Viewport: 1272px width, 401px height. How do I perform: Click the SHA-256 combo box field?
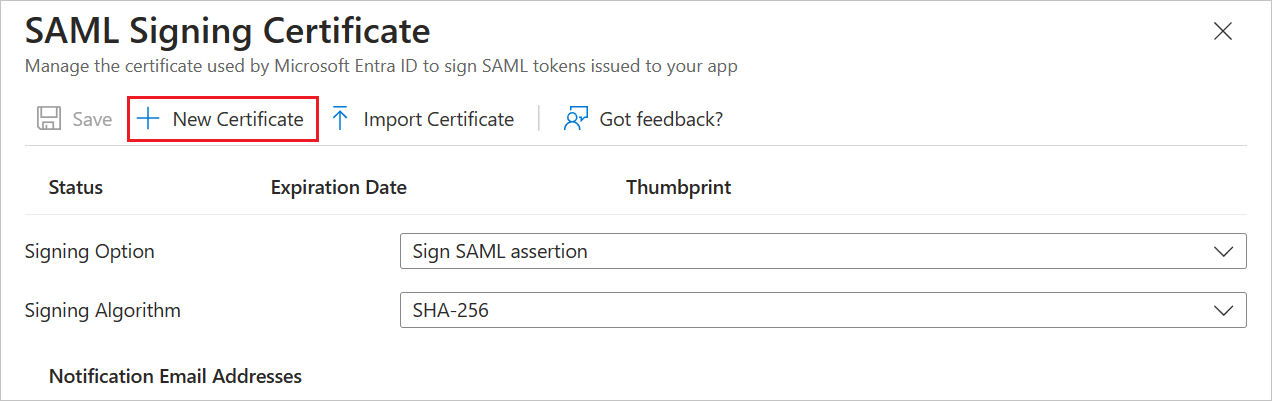click(800, 310)
